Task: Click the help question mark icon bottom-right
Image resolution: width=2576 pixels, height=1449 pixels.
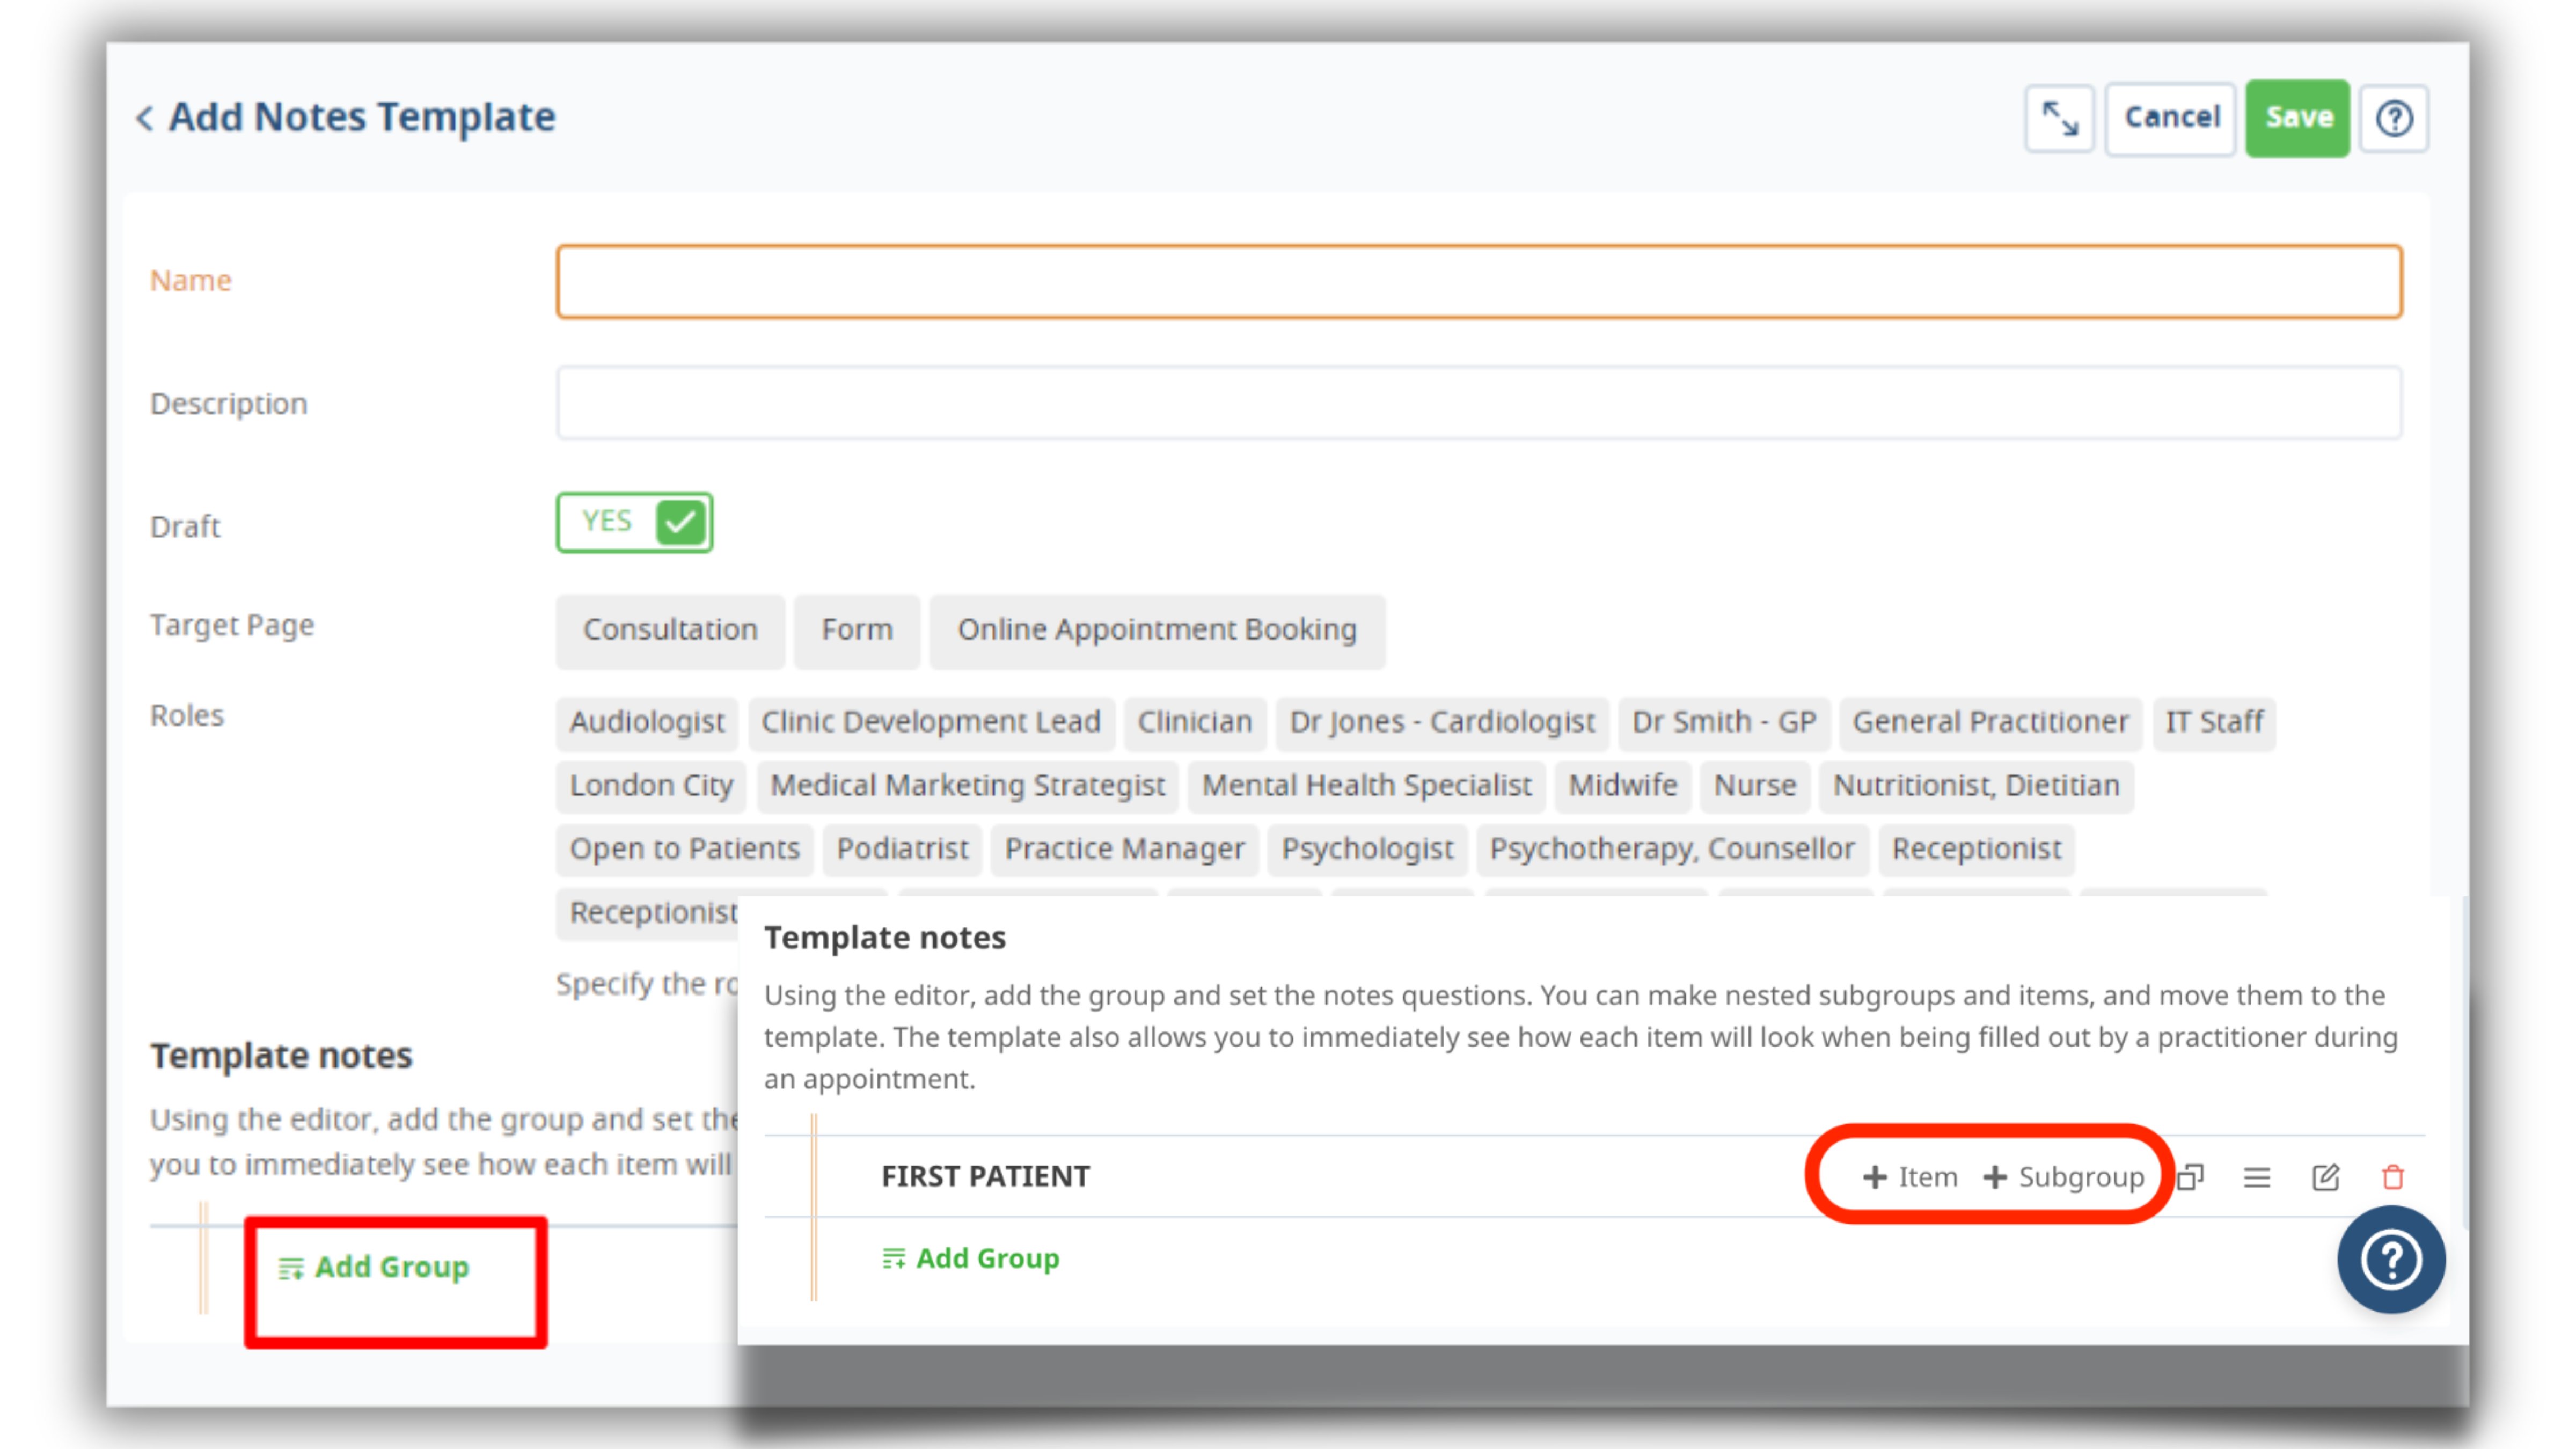Action: click(x=2392, y=1262)
